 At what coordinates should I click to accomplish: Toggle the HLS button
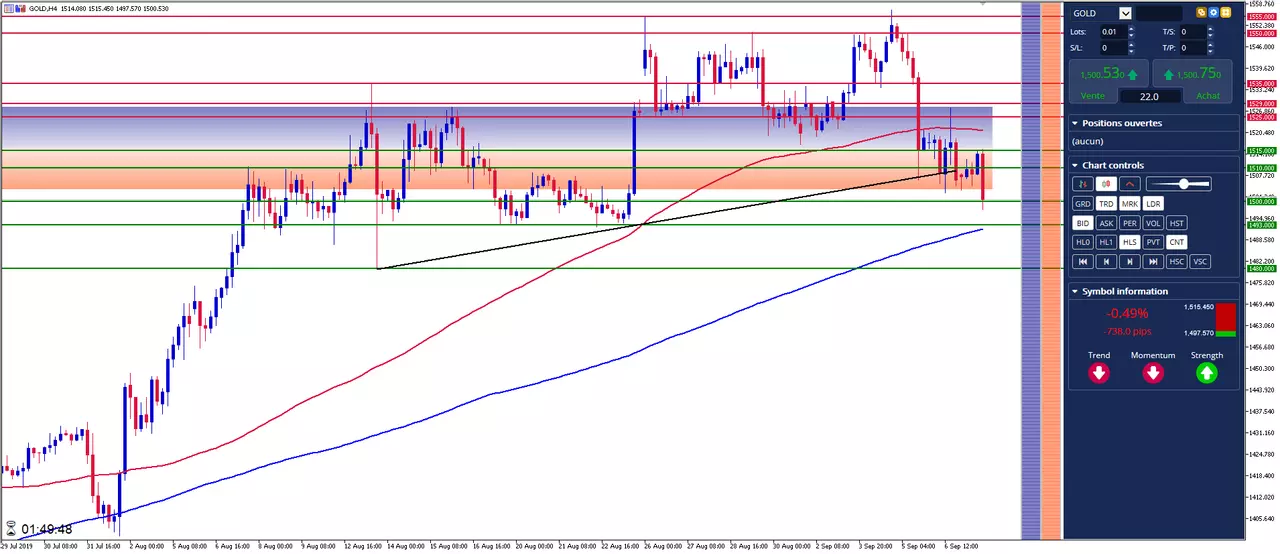pyautogui.click(x=1130, y=242)
